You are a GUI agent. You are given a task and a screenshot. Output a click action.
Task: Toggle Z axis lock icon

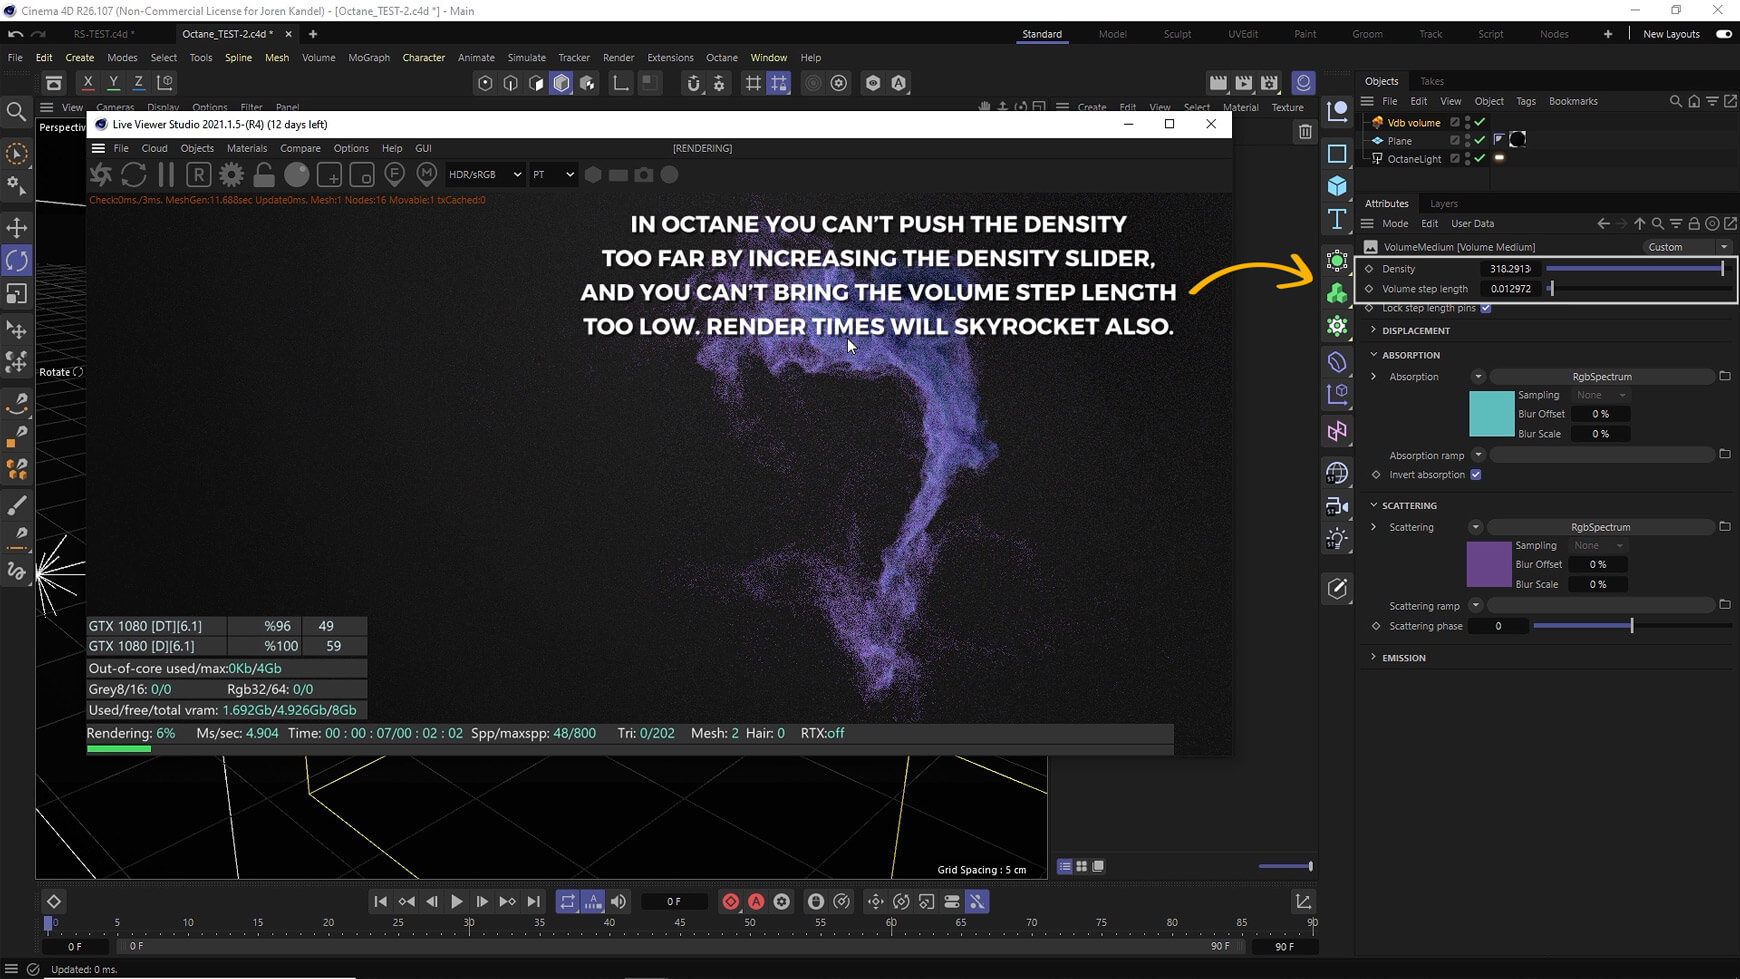pos(138,83)
